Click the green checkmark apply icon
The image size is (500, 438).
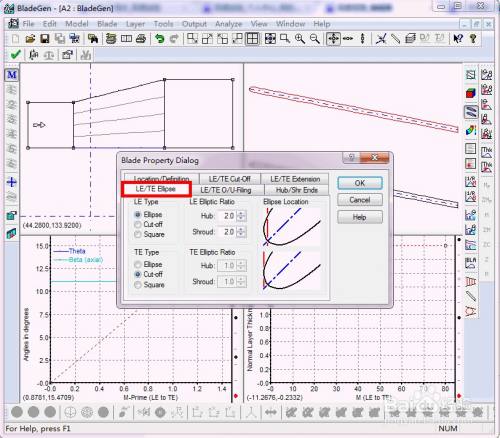(15, 55)
